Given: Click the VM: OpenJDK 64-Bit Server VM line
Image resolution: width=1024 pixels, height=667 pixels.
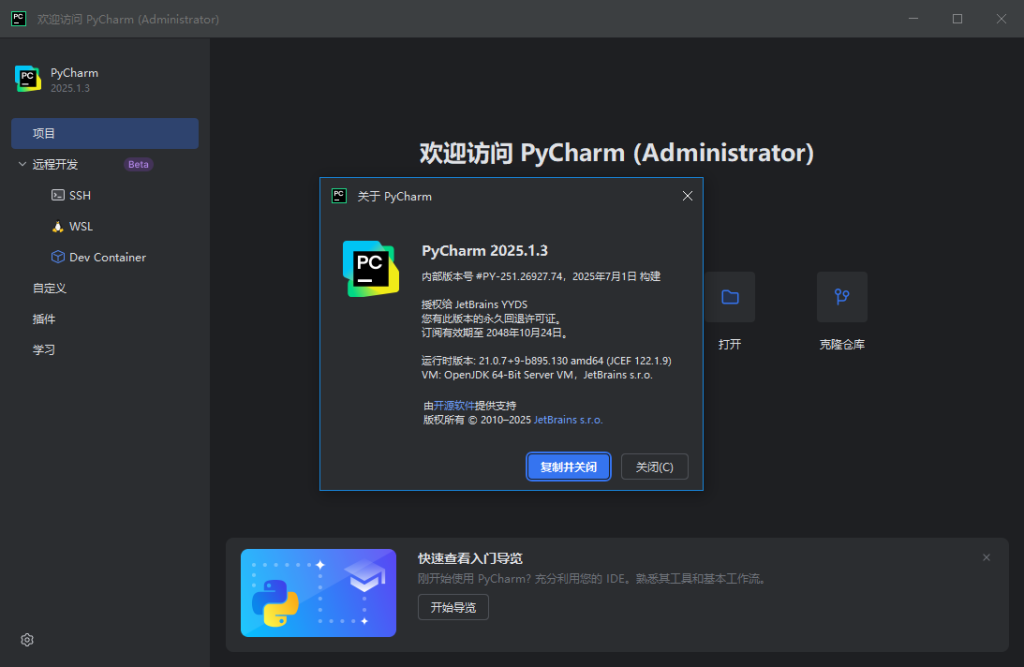Looking at the screenshot, I should [x=537, y=375].
